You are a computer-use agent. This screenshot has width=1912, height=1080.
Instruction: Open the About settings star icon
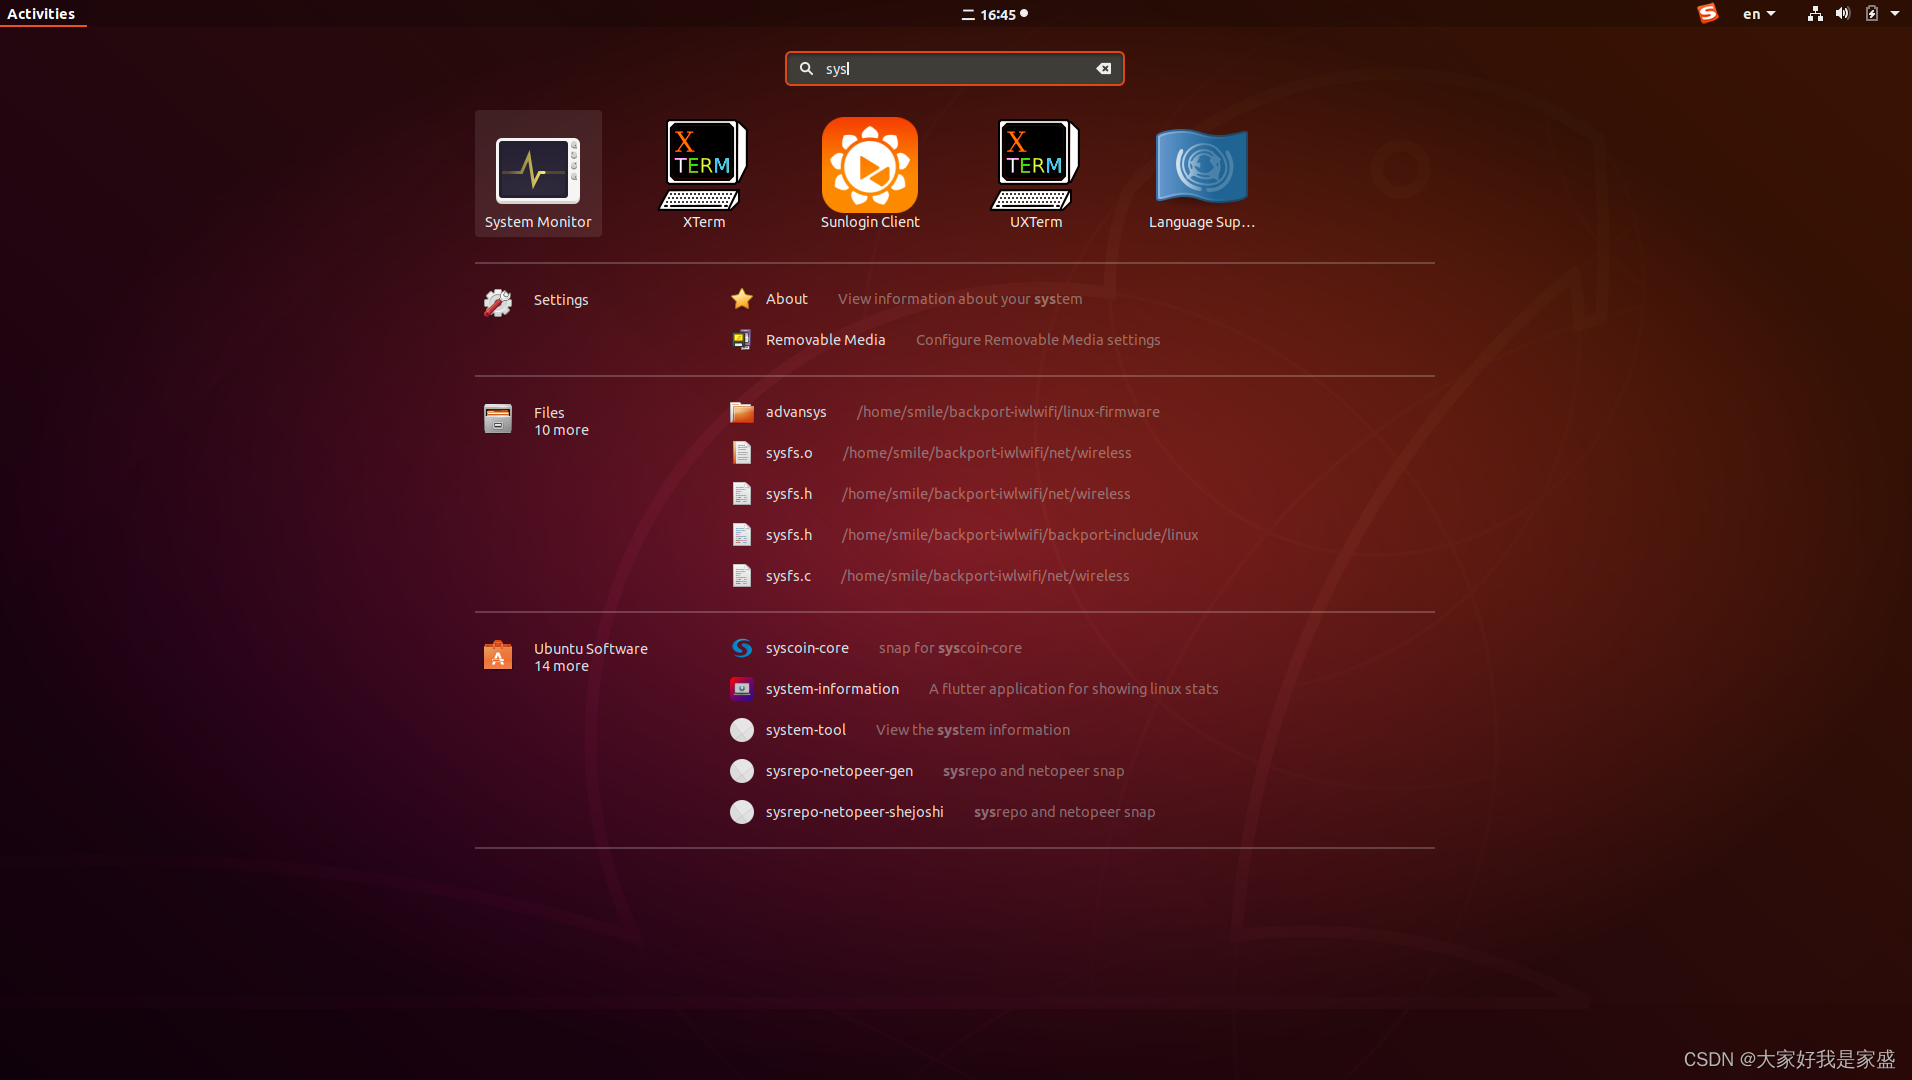742,299
